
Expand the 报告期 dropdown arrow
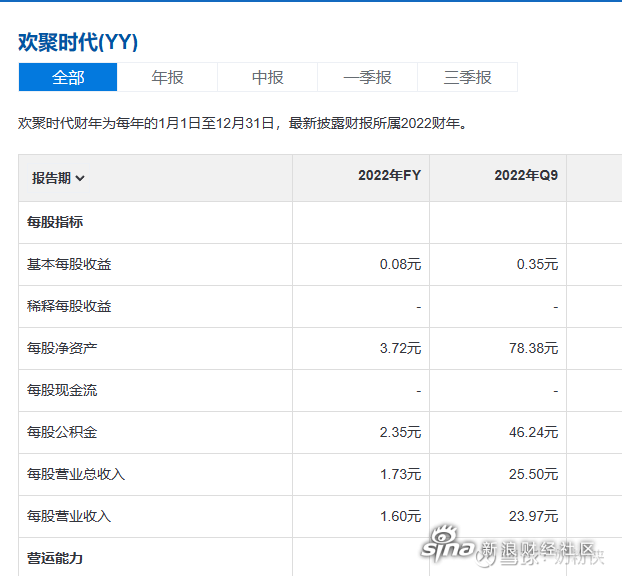(x=80, y=178)
